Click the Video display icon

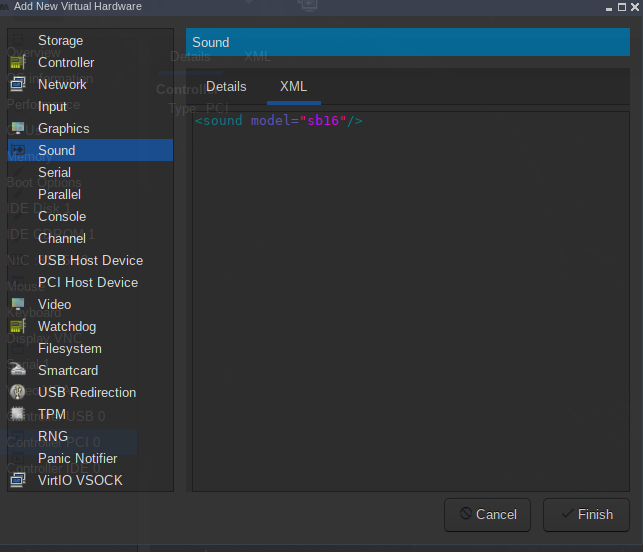point(18,304)
